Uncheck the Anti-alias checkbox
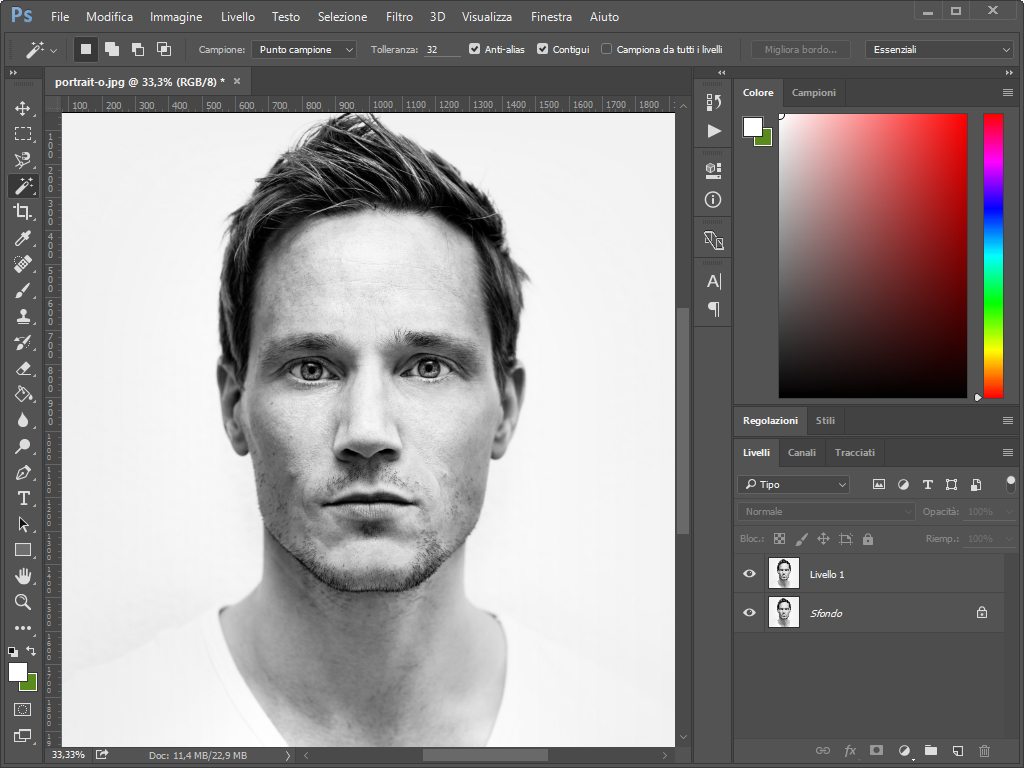Screen dimensions: 1024x768 point(475,49)
